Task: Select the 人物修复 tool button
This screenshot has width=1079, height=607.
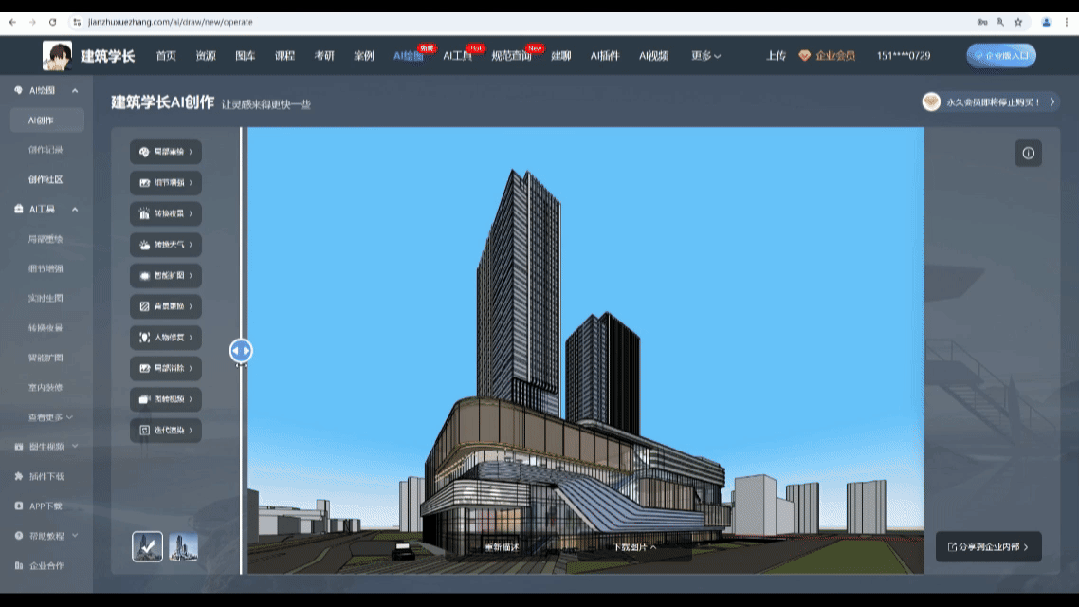Action: [166, 337]
